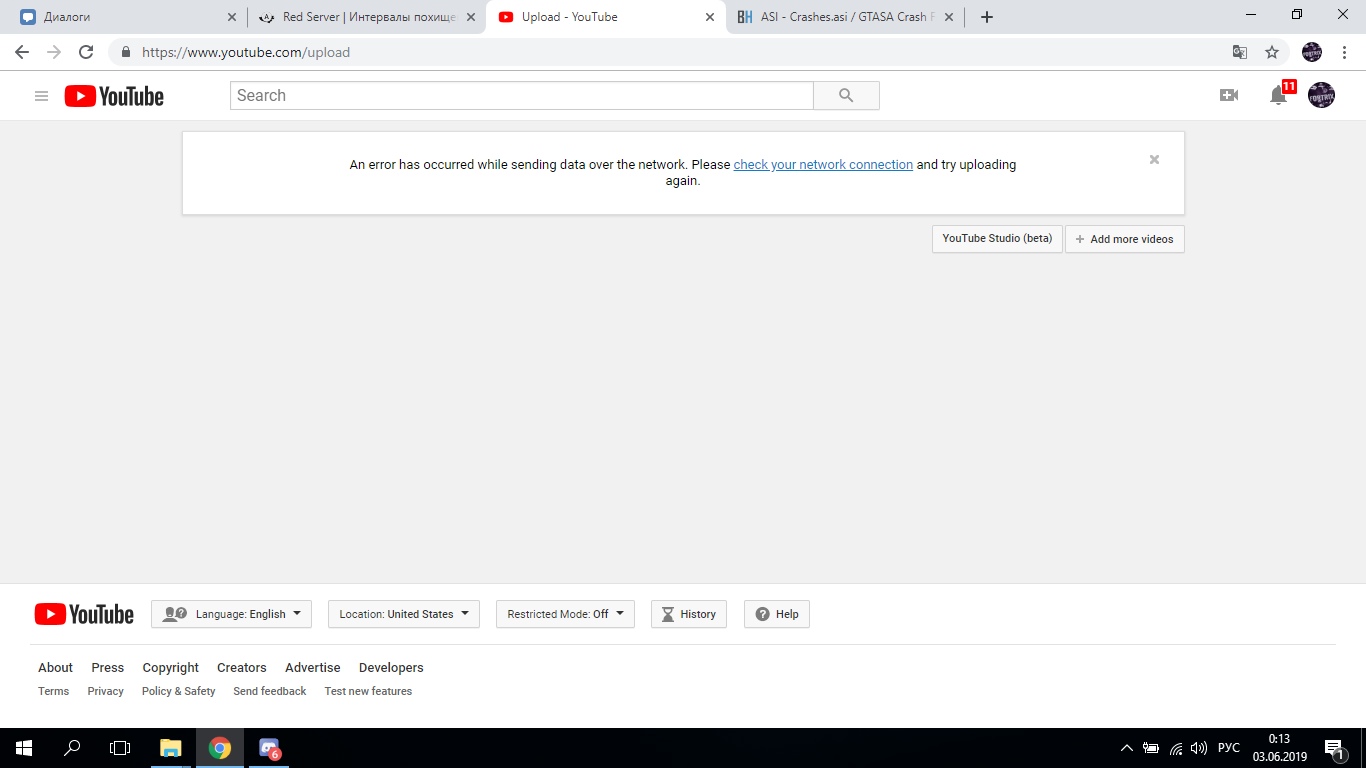Open the Terms footer link
This screenshot has width=1366, height=768.
click(x=54, y=691)
